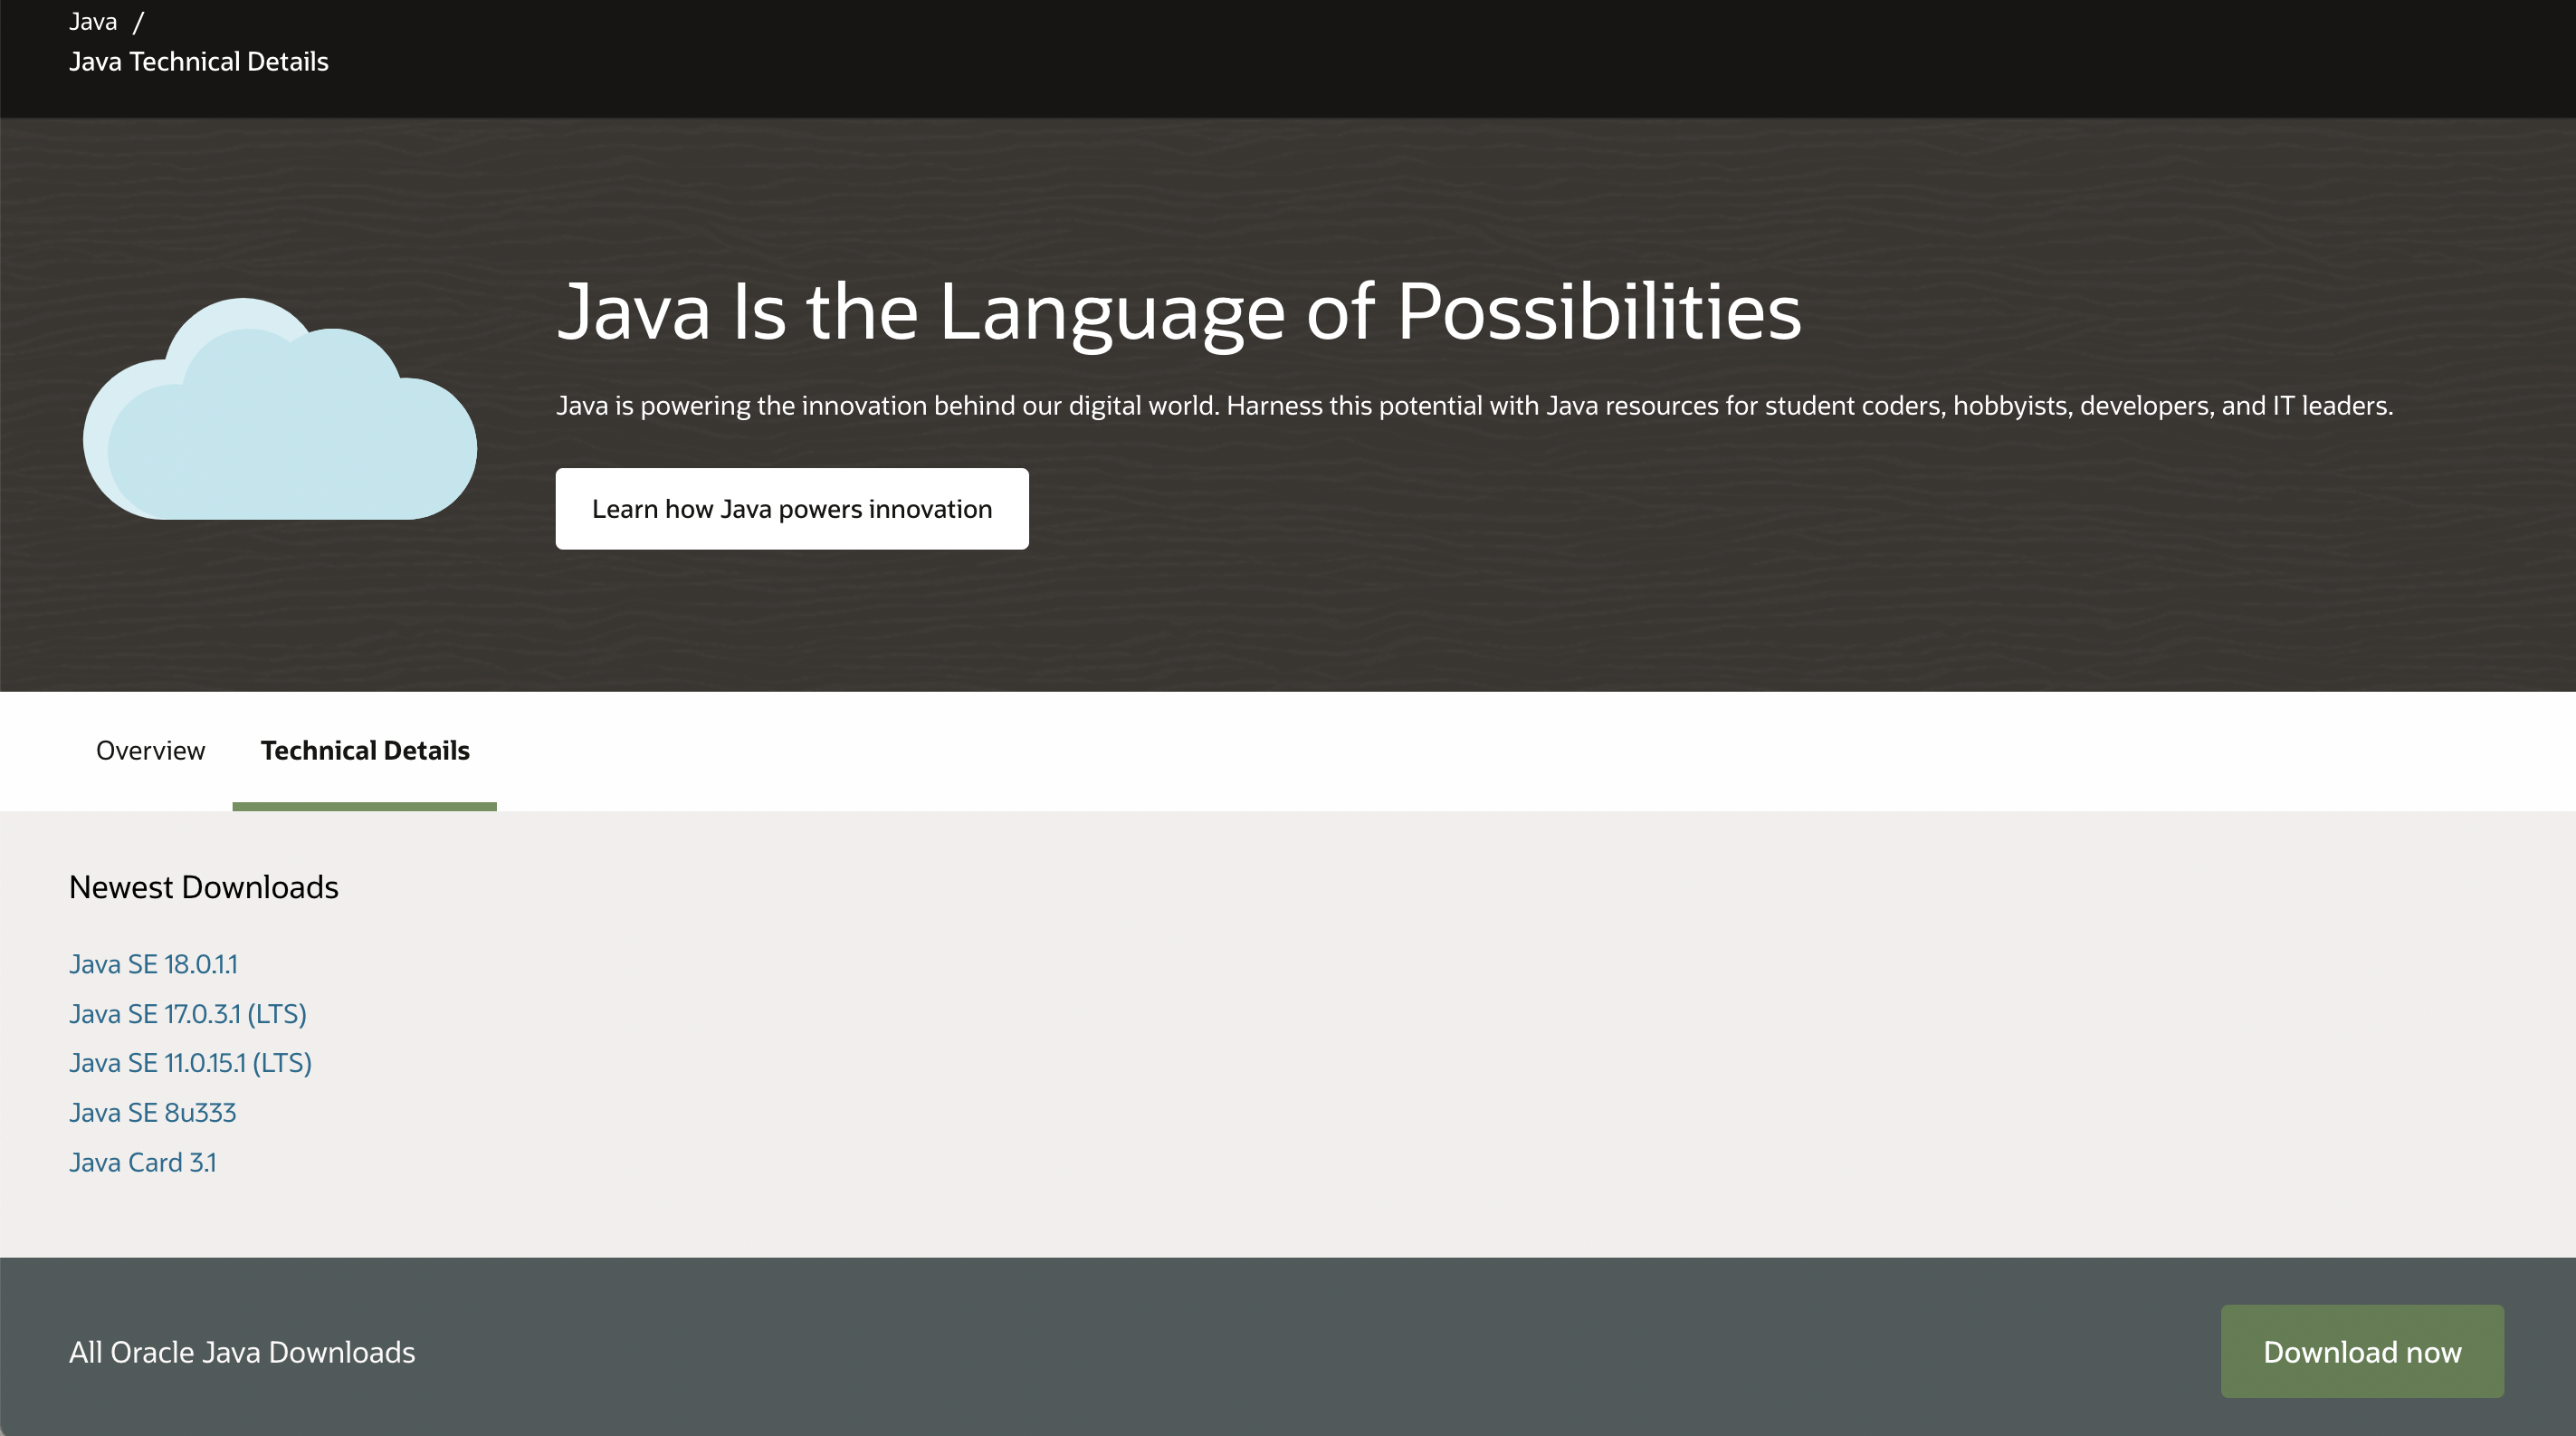
Task: Open the Java breadcrumb link
Action: 93,21
